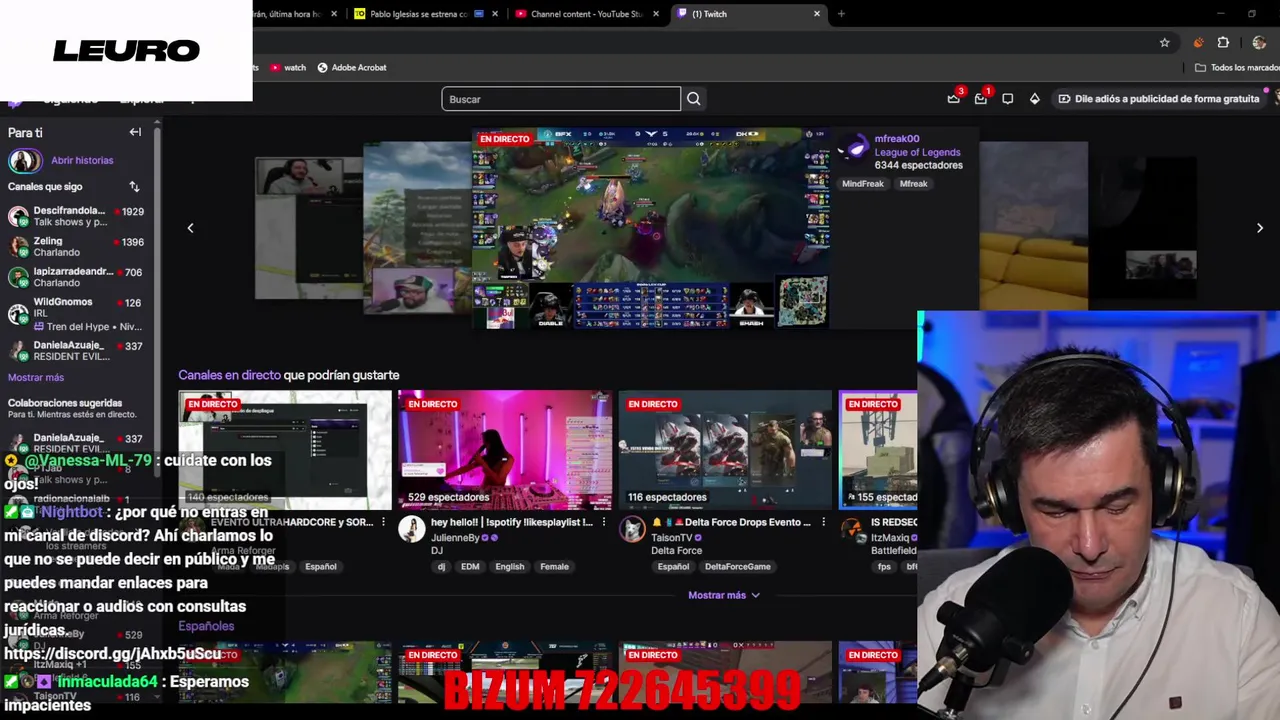Open JulienneBy avatar under stream card
Image resolution: width=1280 pixels, height=720 pixels.
(x=412, y=529)
